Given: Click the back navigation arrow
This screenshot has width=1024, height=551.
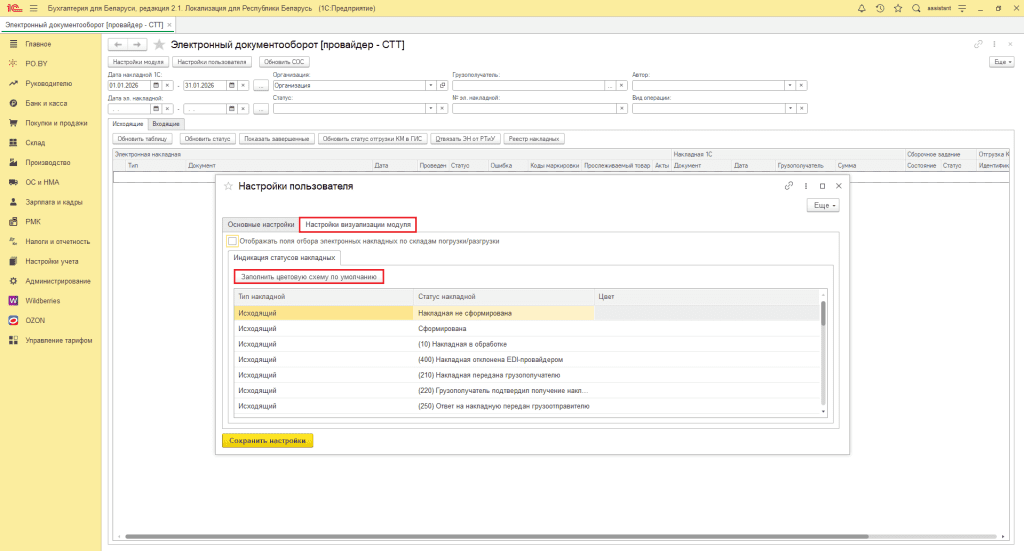Looking at the screenshot, I should pos(118,45).
